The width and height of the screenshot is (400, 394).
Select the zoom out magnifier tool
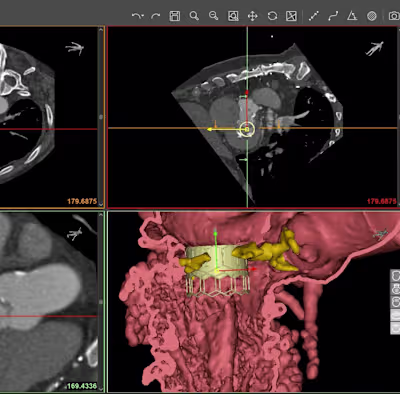[x=213, y=16]
